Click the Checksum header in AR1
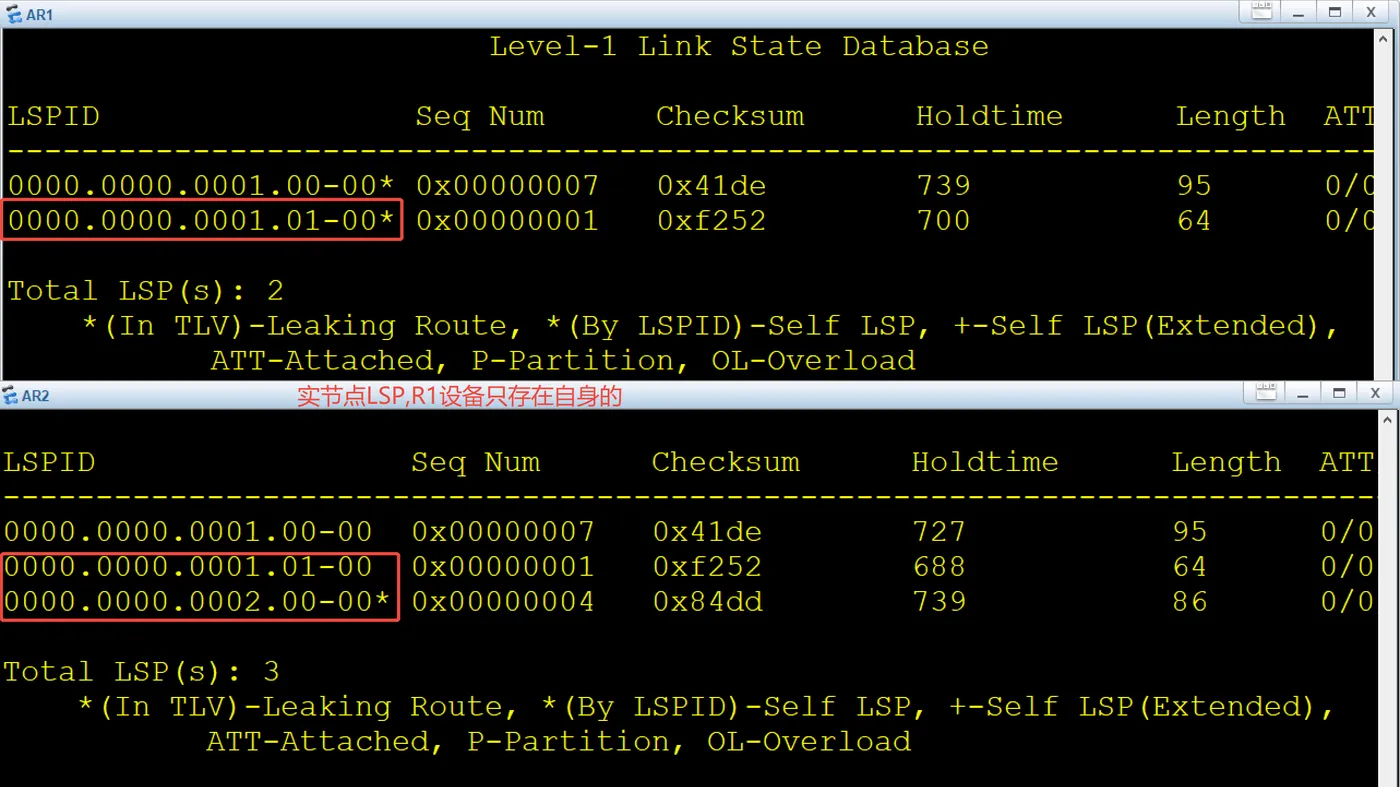 (730, 116)
